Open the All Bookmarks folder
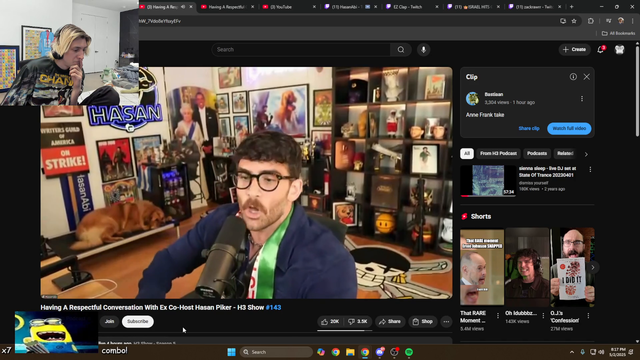 click(618, 33)
